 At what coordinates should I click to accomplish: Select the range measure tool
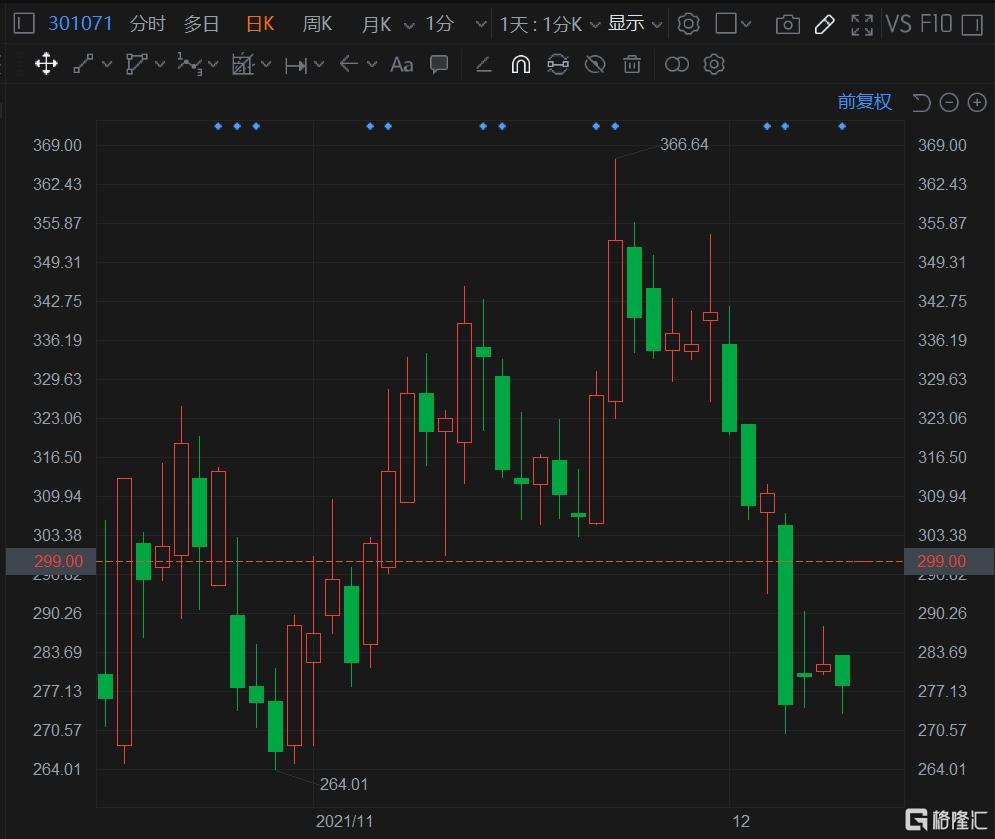tap(296, 65)
